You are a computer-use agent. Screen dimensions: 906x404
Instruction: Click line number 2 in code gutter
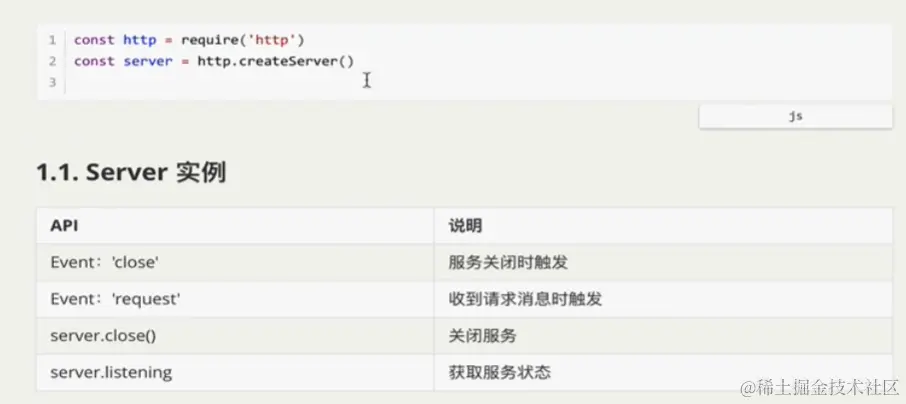coord(51,61)
